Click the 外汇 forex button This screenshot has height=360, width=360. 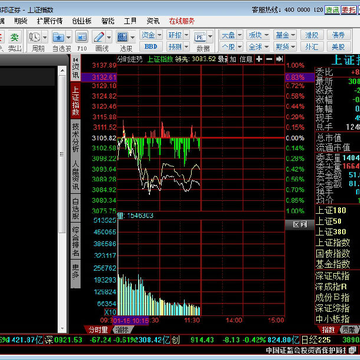coord(312,46)
